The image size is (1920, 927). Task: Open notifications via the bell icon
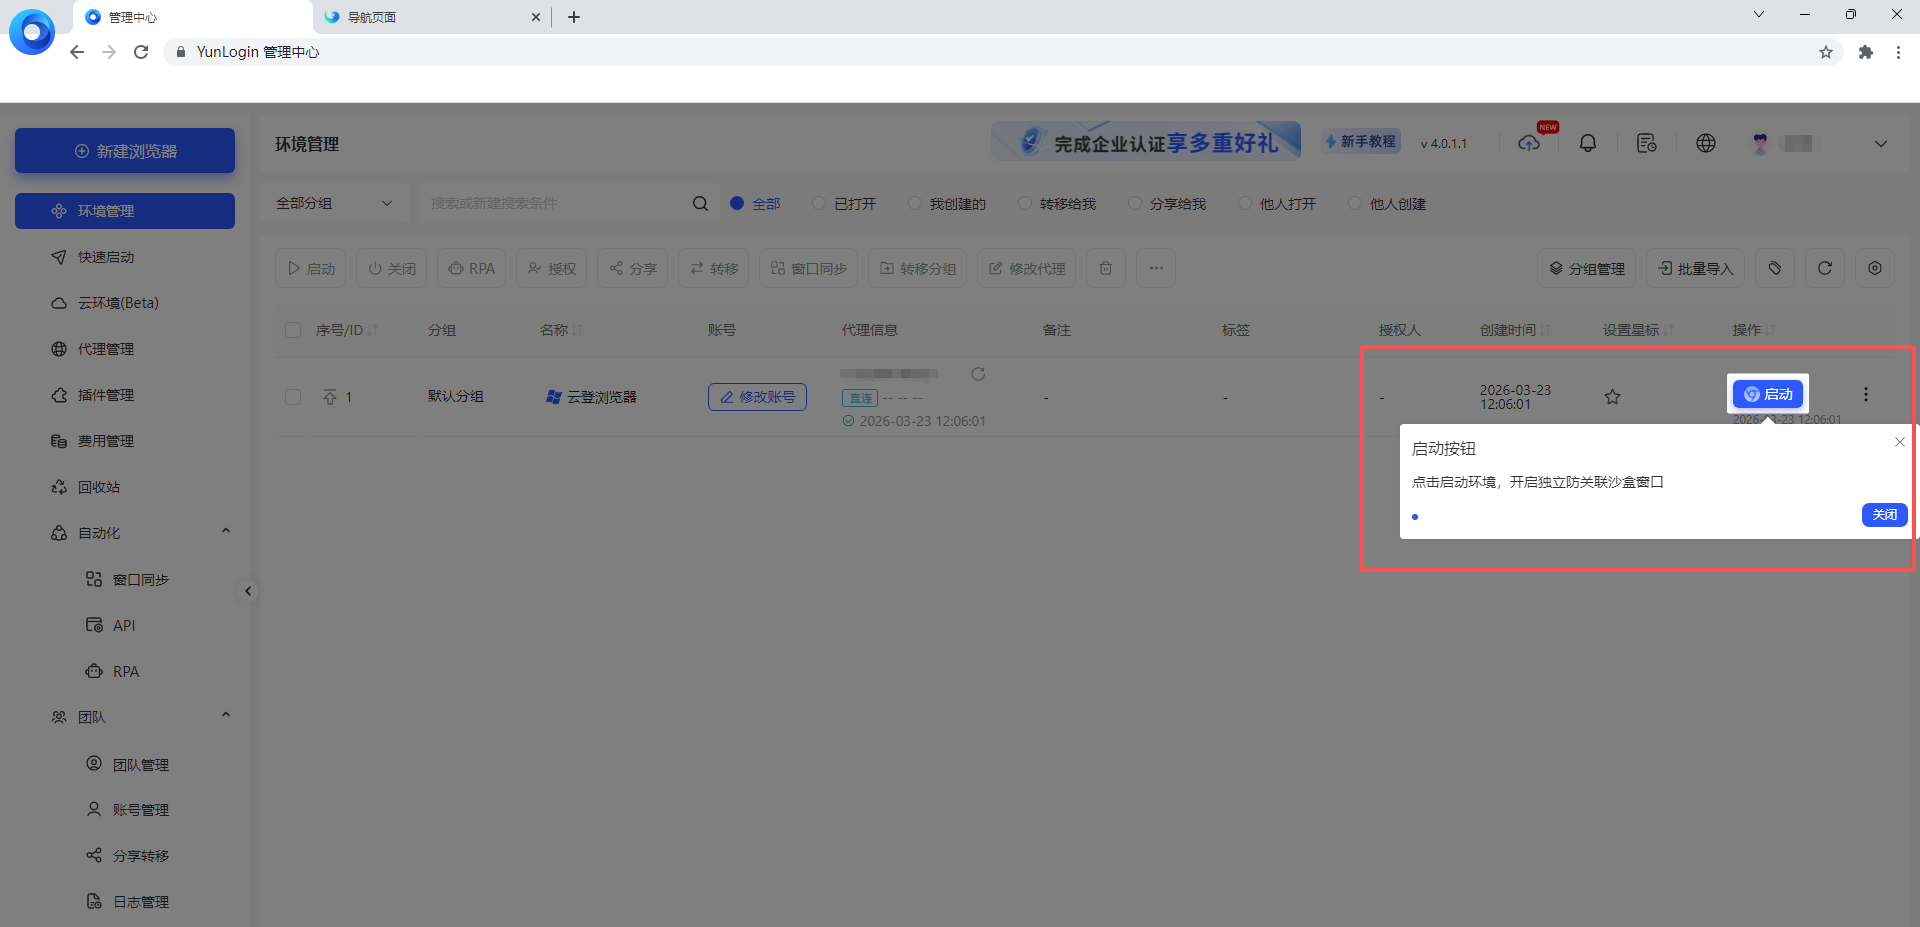pos(1588,142)
